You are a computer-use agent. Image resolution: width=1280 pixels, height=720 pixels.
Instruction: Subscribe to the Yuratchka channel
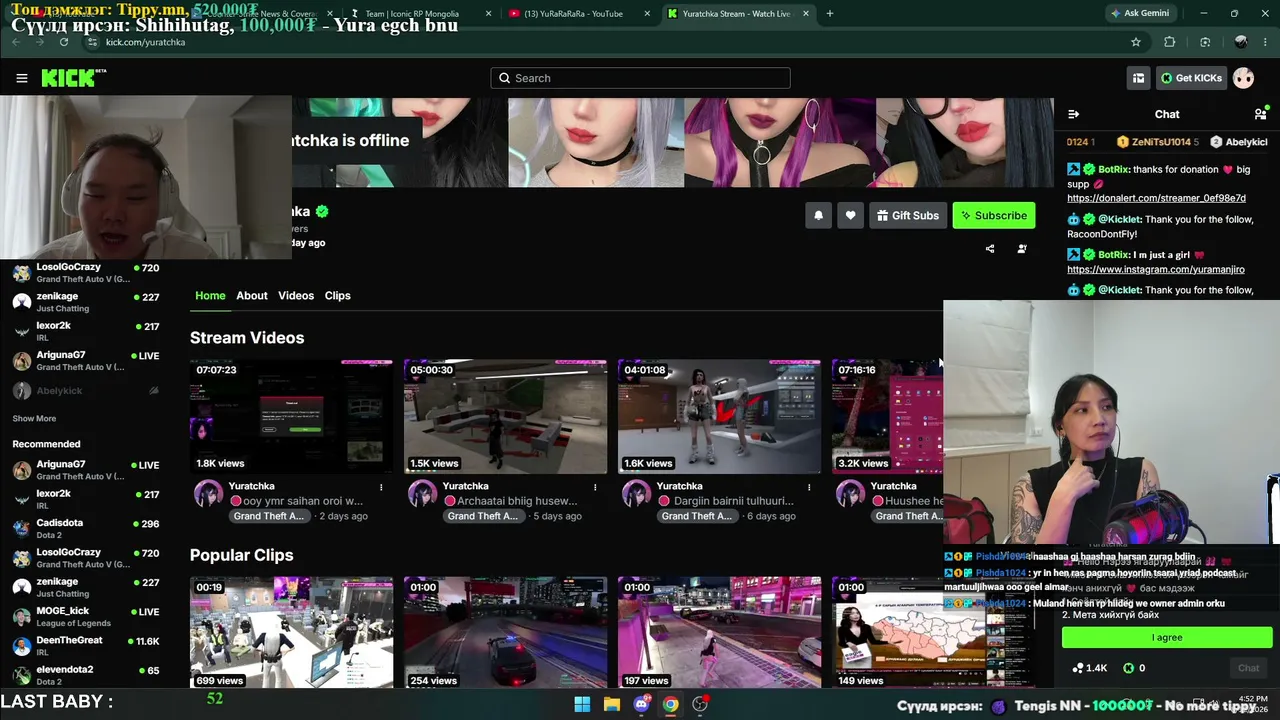[993, 215]
